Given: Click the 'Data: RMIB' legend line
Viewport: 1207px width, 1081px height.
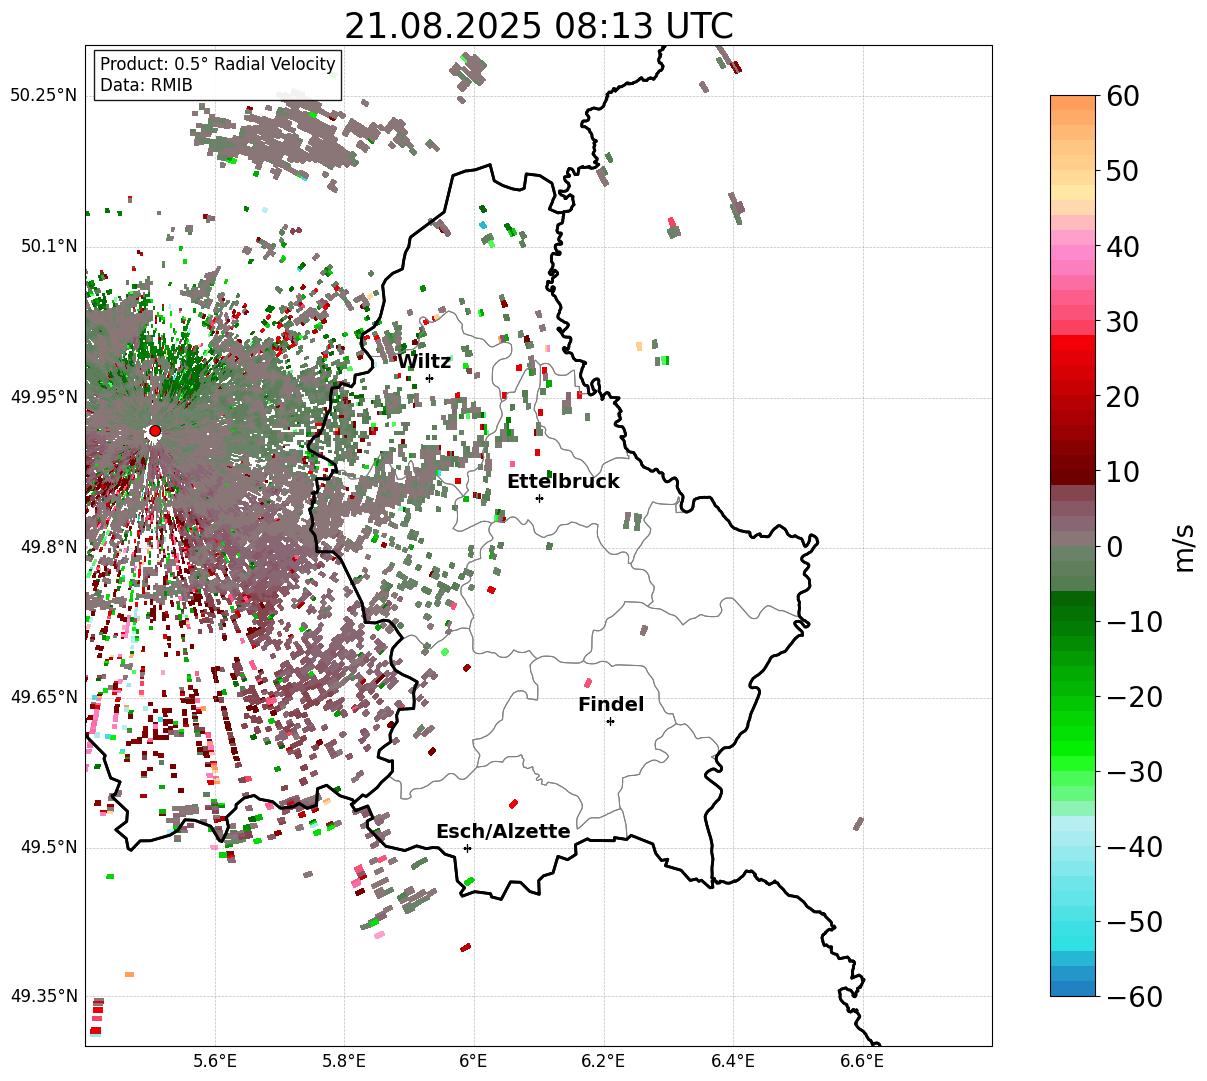Looking at the screenshot, I should point(146,85).
